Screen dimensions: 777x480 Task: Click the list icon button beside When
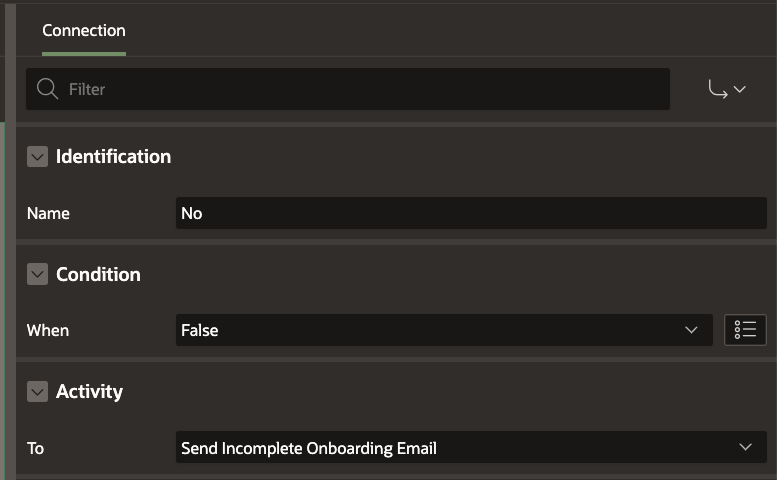click(x=745, y=330)
